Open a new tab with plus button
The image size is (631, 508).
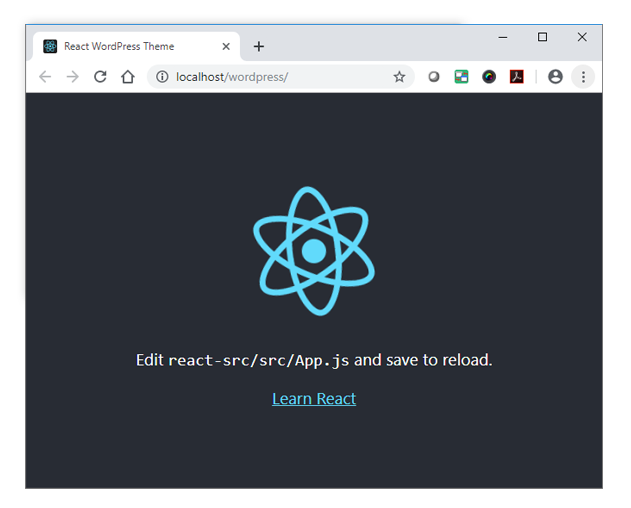[259, 46]
